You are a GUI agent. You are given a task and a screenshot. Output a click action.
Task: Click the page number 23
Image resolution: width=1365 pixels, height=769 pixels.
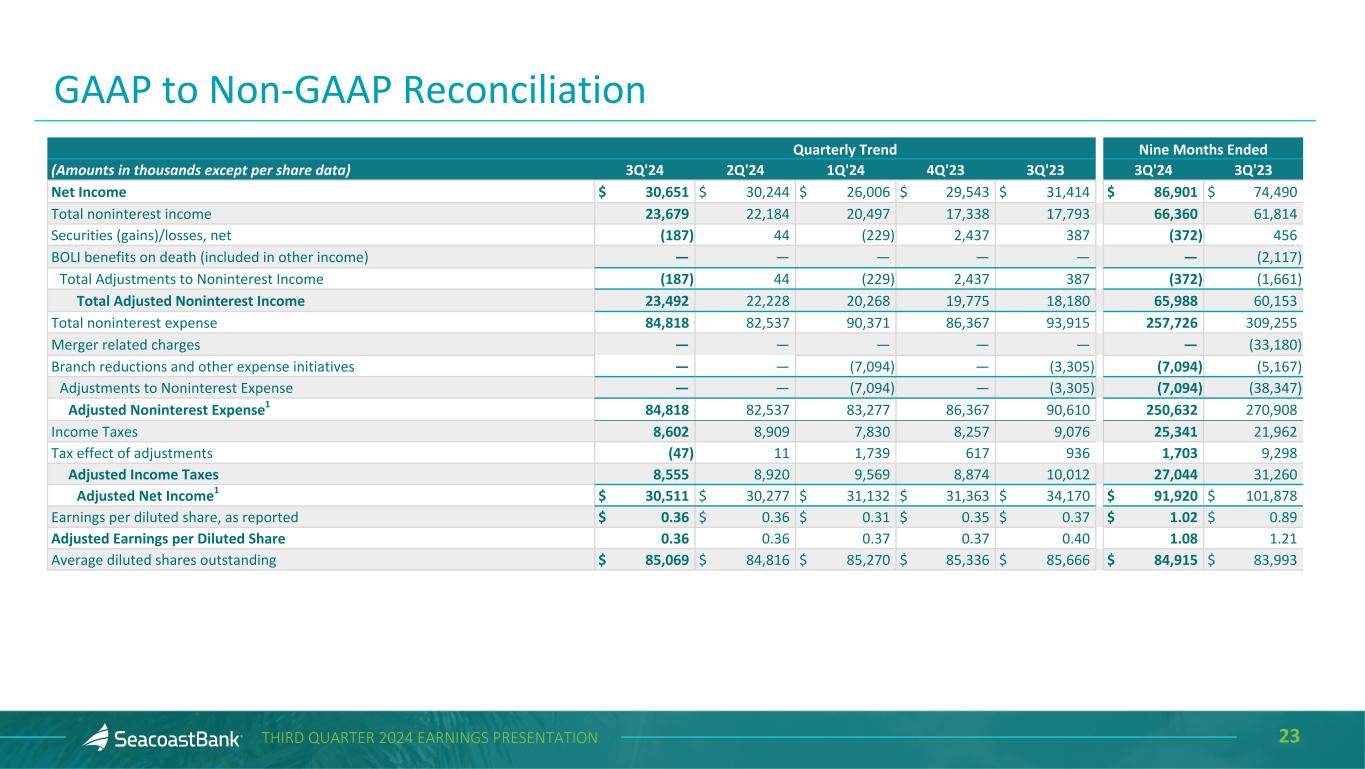1290,737
